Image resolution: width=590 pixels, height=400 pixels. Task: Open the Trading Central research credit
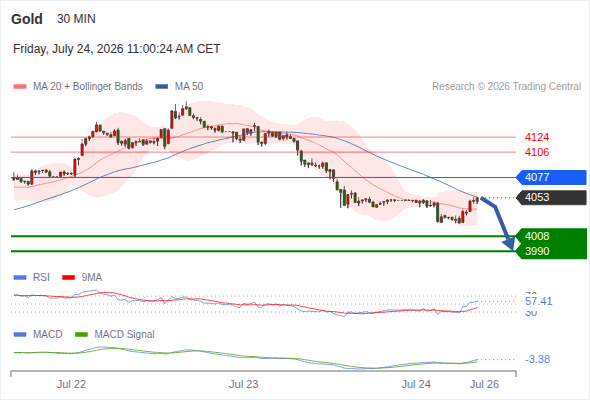[x=506, y=87]
